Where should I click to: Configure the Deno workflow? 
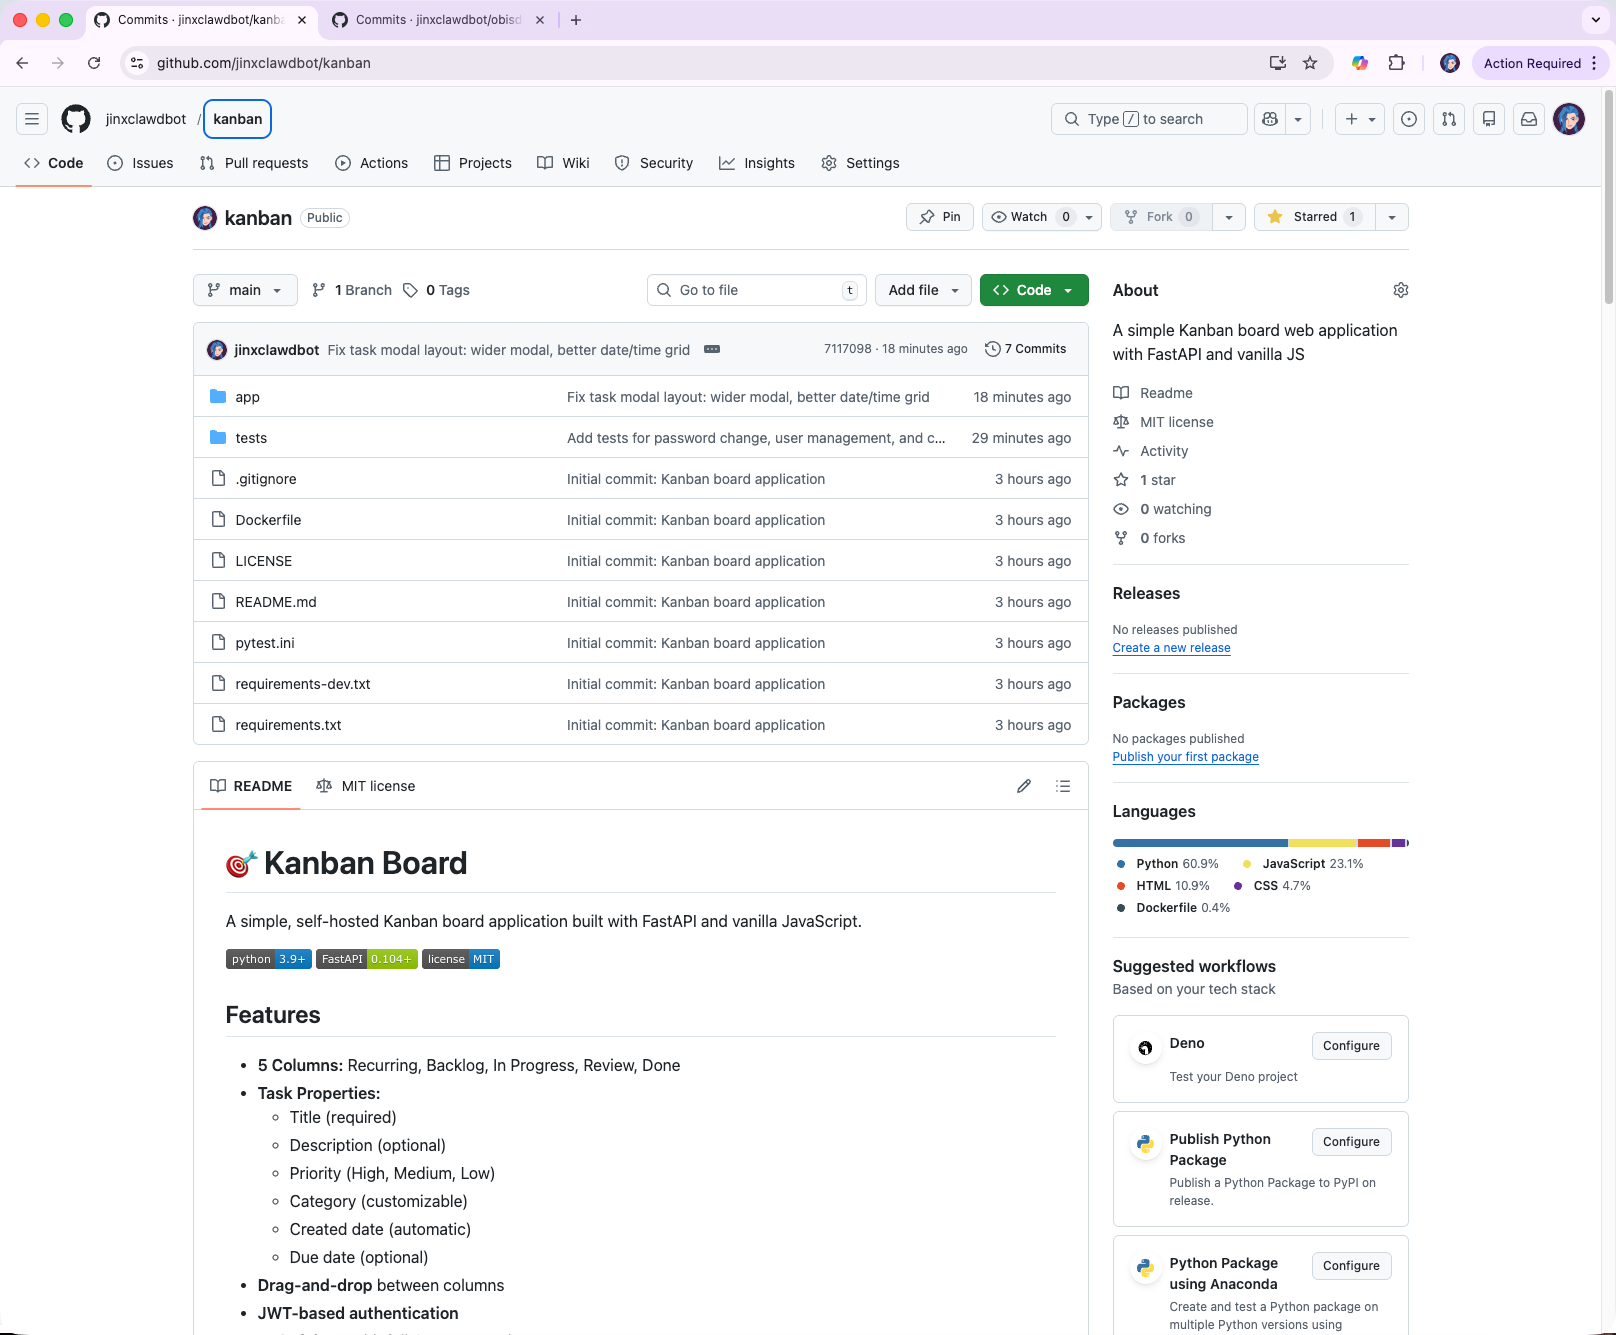tap(1350, 1046)
